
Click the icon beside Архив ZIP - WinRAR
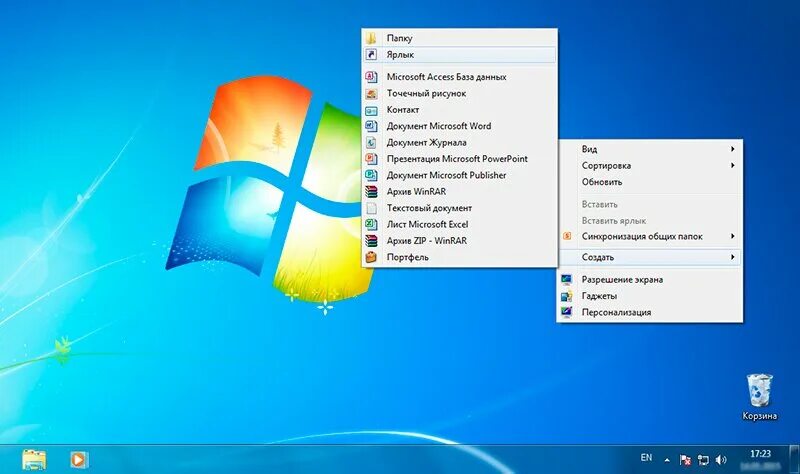point(371,240)
